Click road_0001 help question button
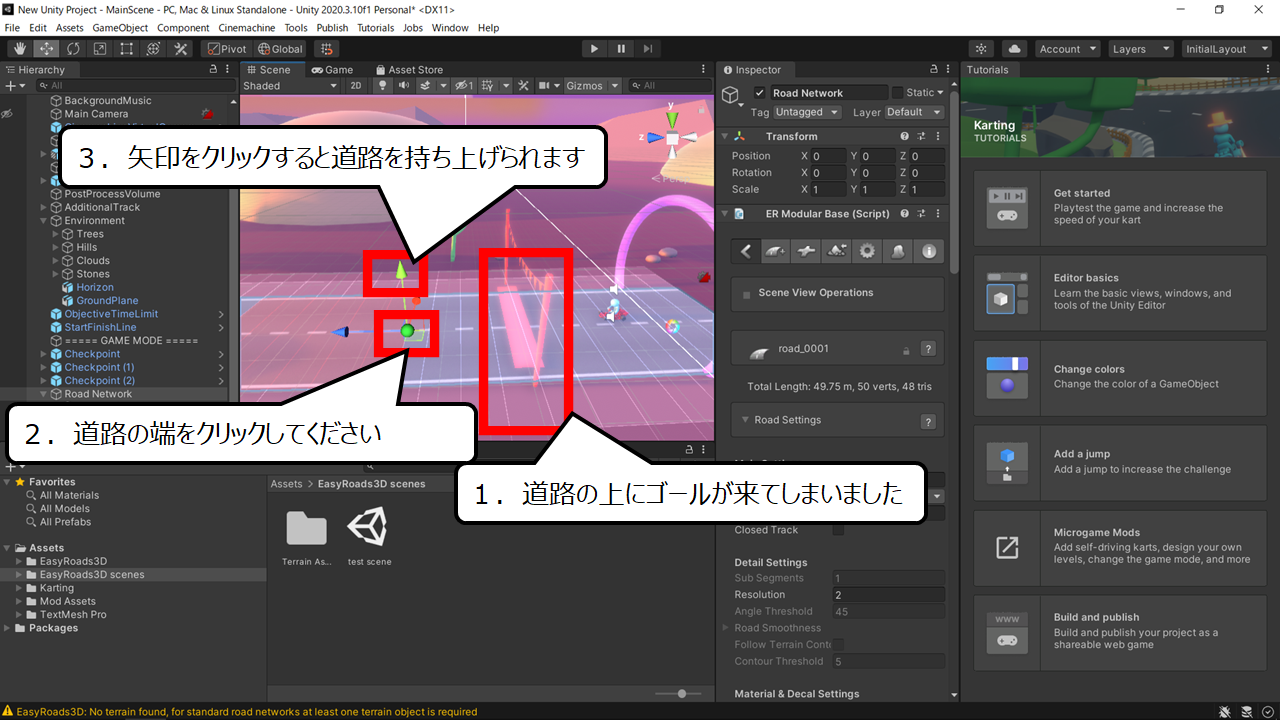Viewport: 1280px width, 720px height. click(928, 349)
